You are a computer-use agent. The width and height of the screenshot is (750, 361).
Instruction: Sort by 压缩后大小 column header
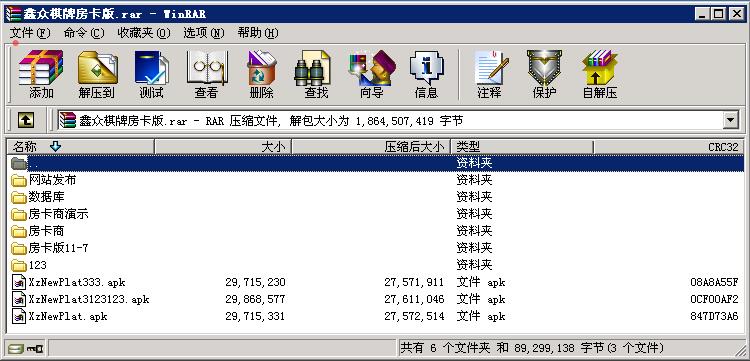tap(371, 147)
